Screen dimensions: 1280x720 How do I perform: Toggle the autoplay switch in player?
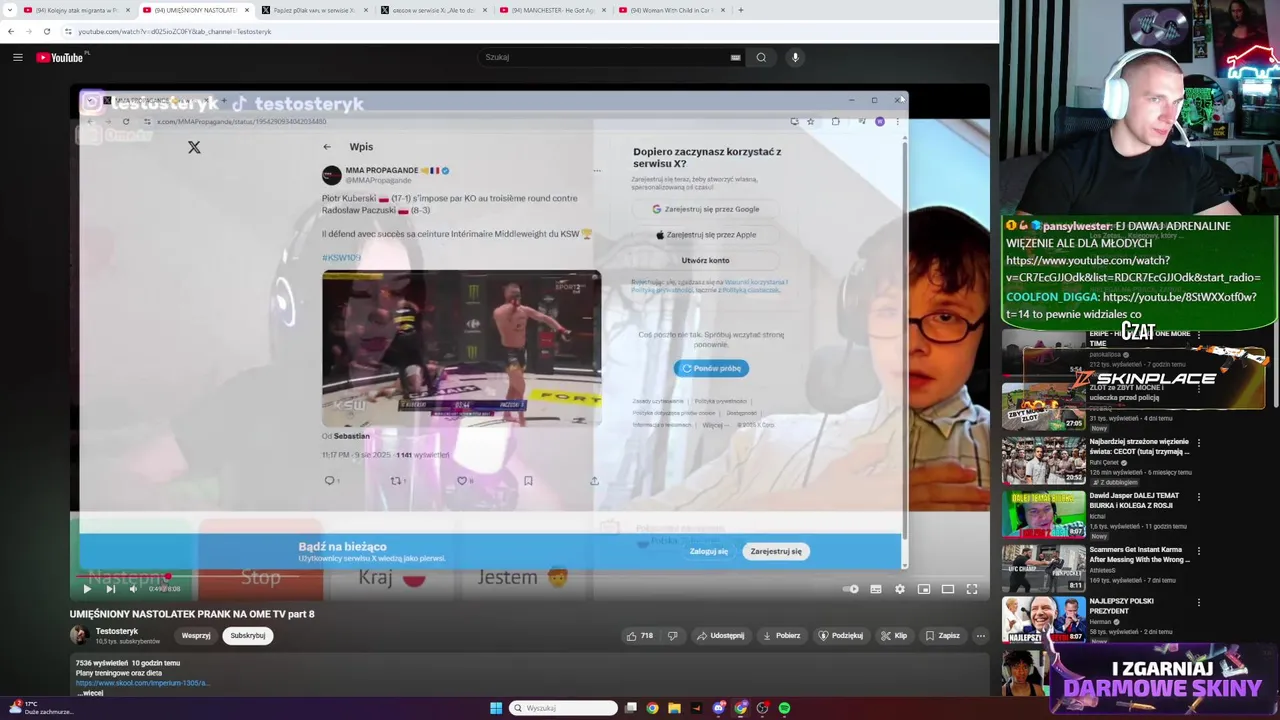[851, 589]
